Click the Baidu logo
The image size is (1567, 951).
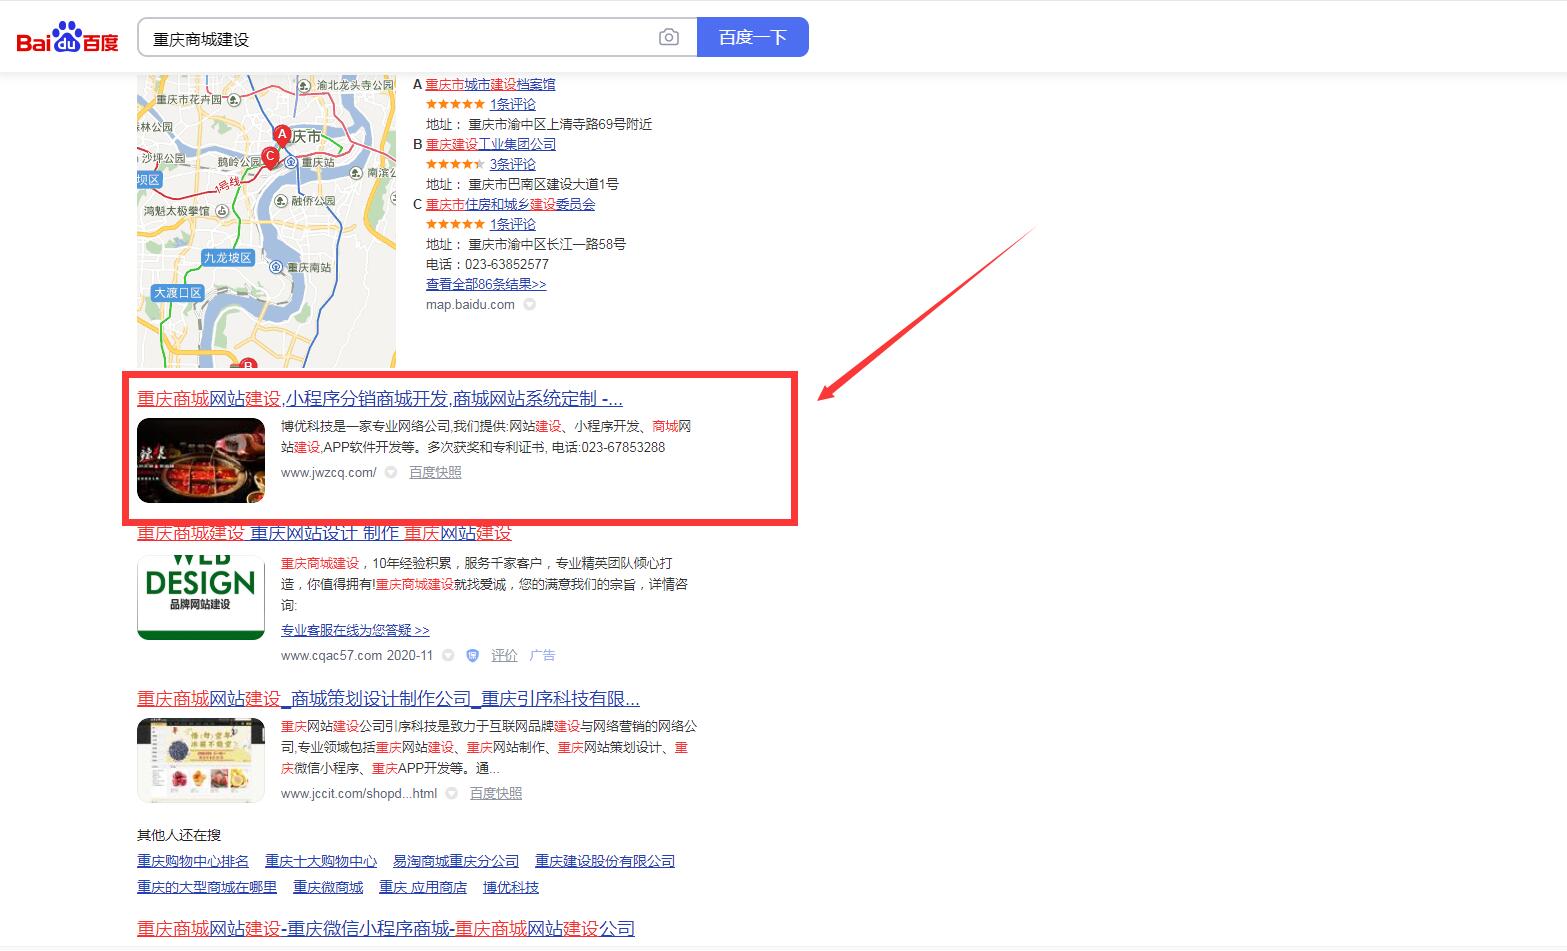coord(67,38)
